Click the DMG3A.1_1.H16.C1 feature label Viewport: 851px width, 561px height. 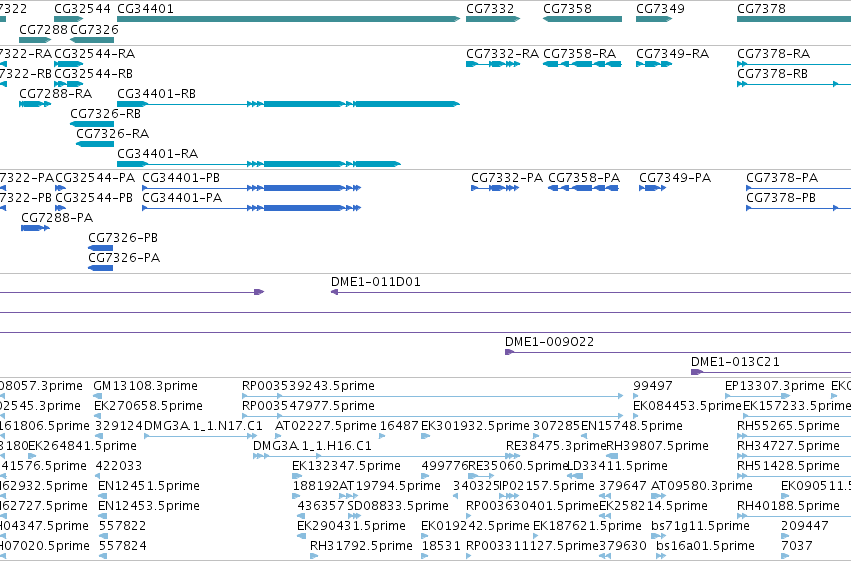(312, 447)
